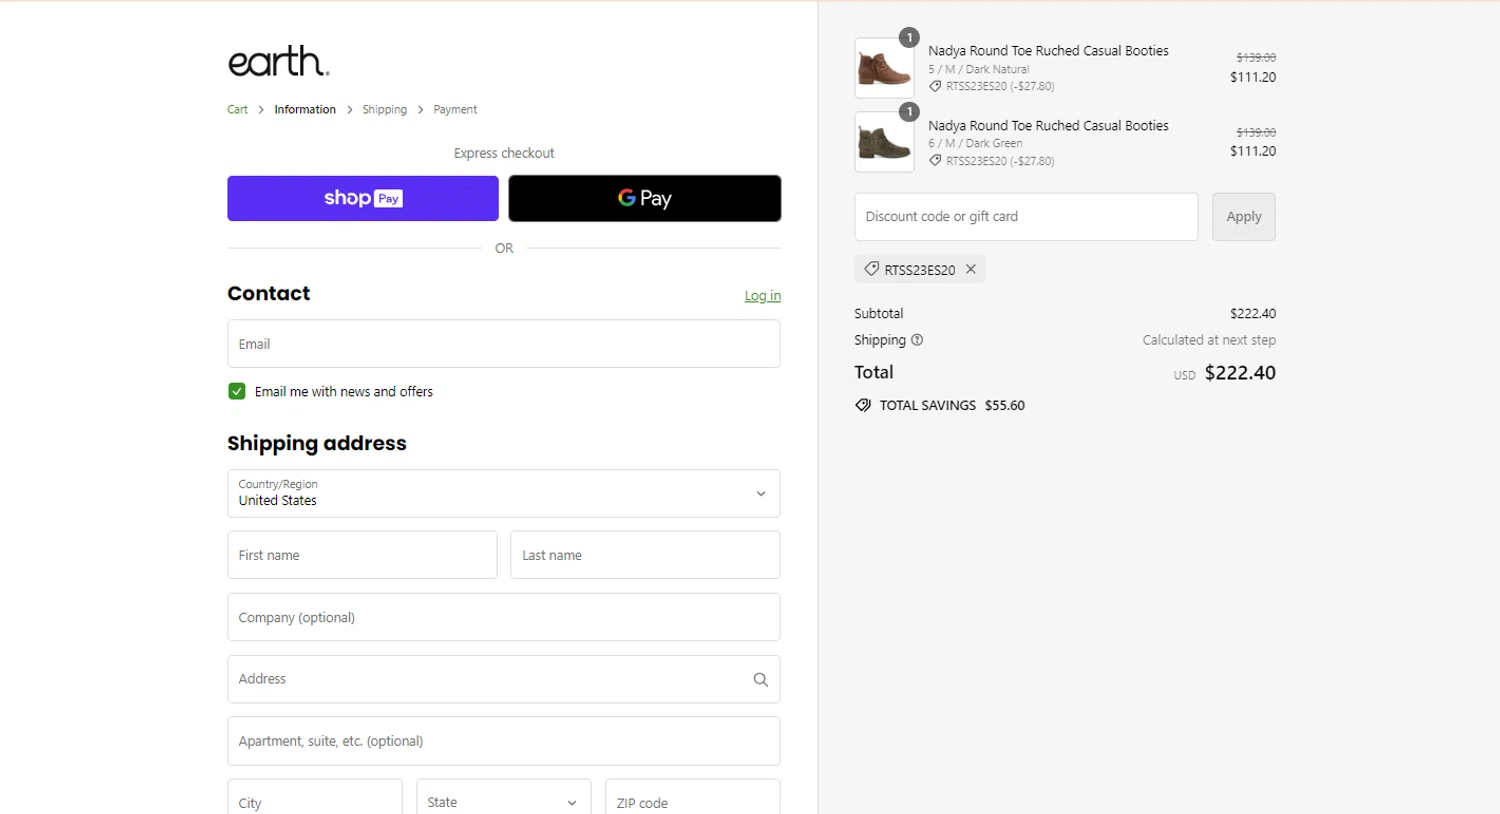Click "6 / M / Dark Green" variant text

pos(975,143)
